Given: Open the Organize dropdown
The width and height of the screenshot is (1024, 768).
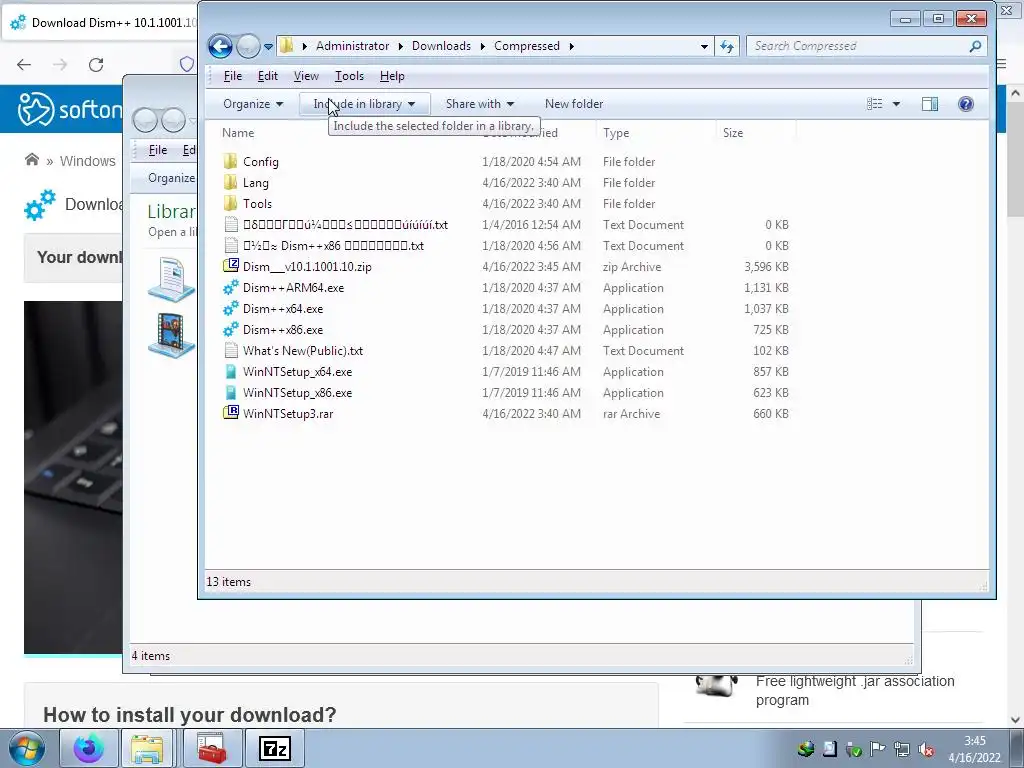Looking at the screenshot, I should [253, 104].
